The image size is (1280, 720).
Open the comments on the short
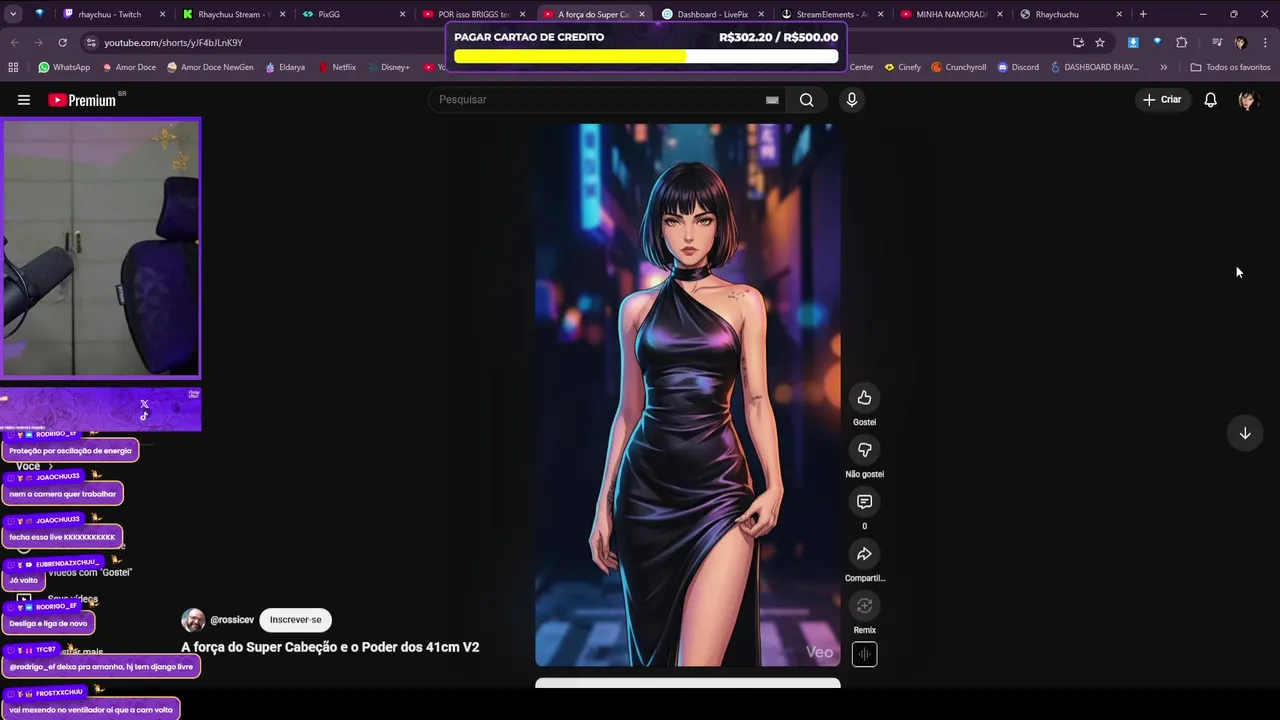[x=864, y=502]
